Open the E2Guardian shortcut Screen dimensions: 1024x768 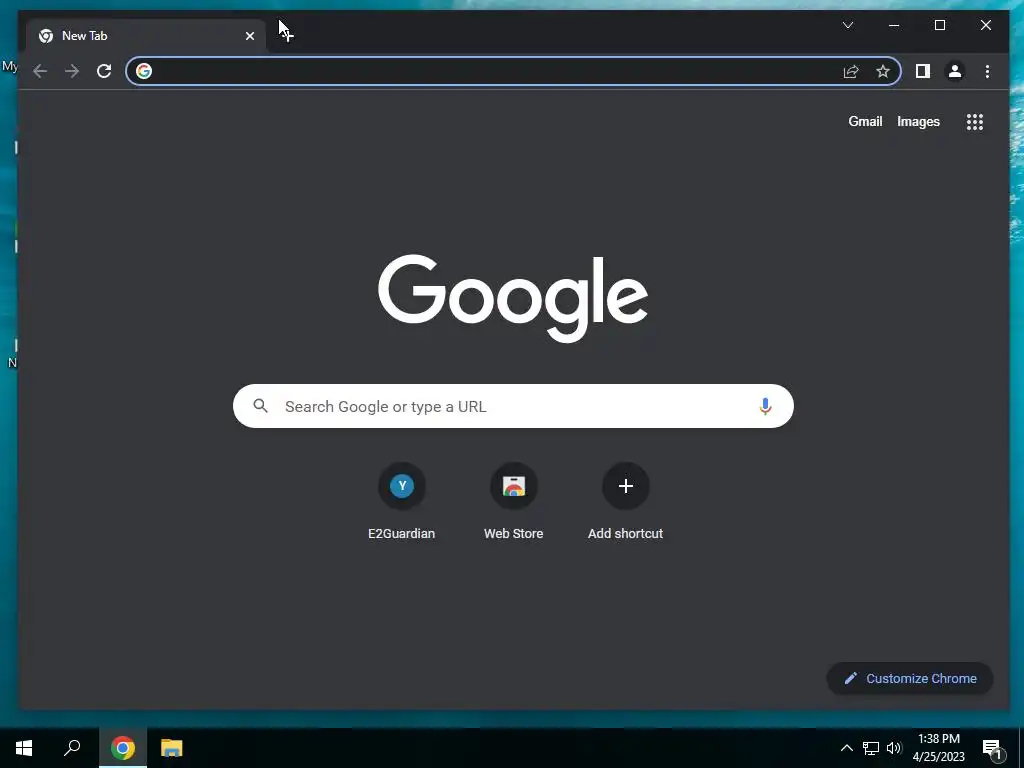tap(402, 501)
